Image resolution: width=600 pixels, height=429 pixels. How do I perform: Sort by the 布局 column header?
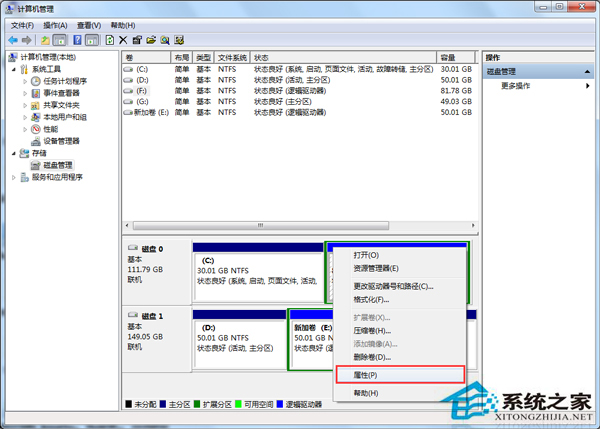coord(182,58)
